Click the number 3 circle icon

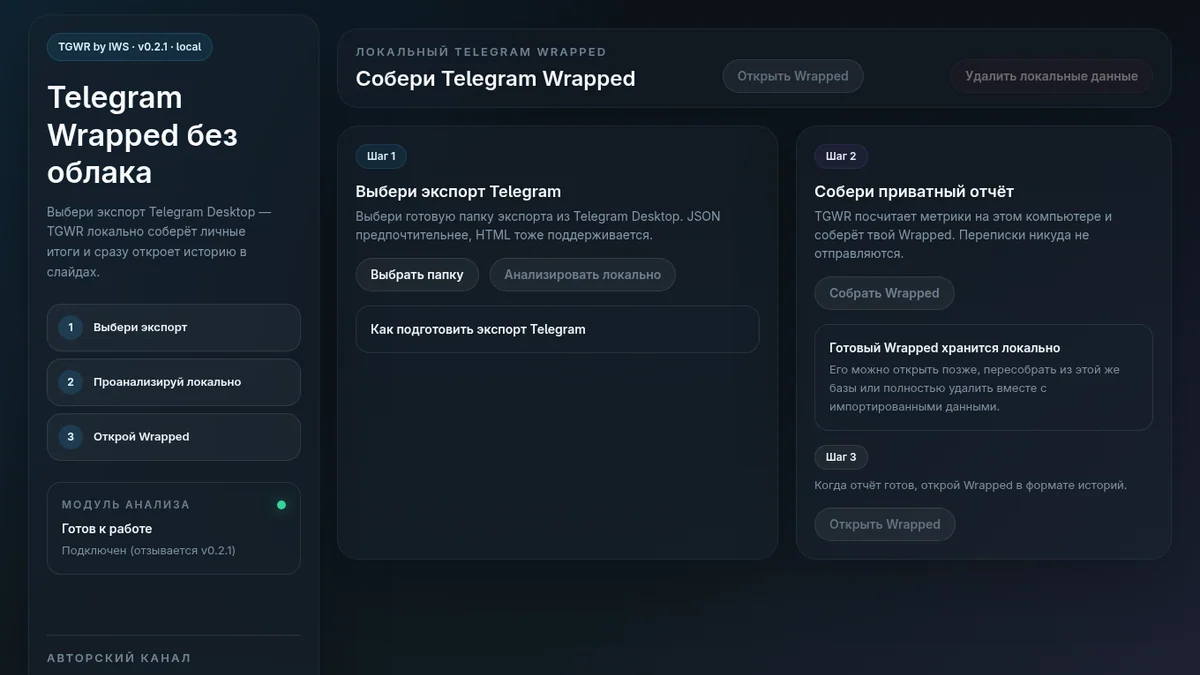point(70,437)
